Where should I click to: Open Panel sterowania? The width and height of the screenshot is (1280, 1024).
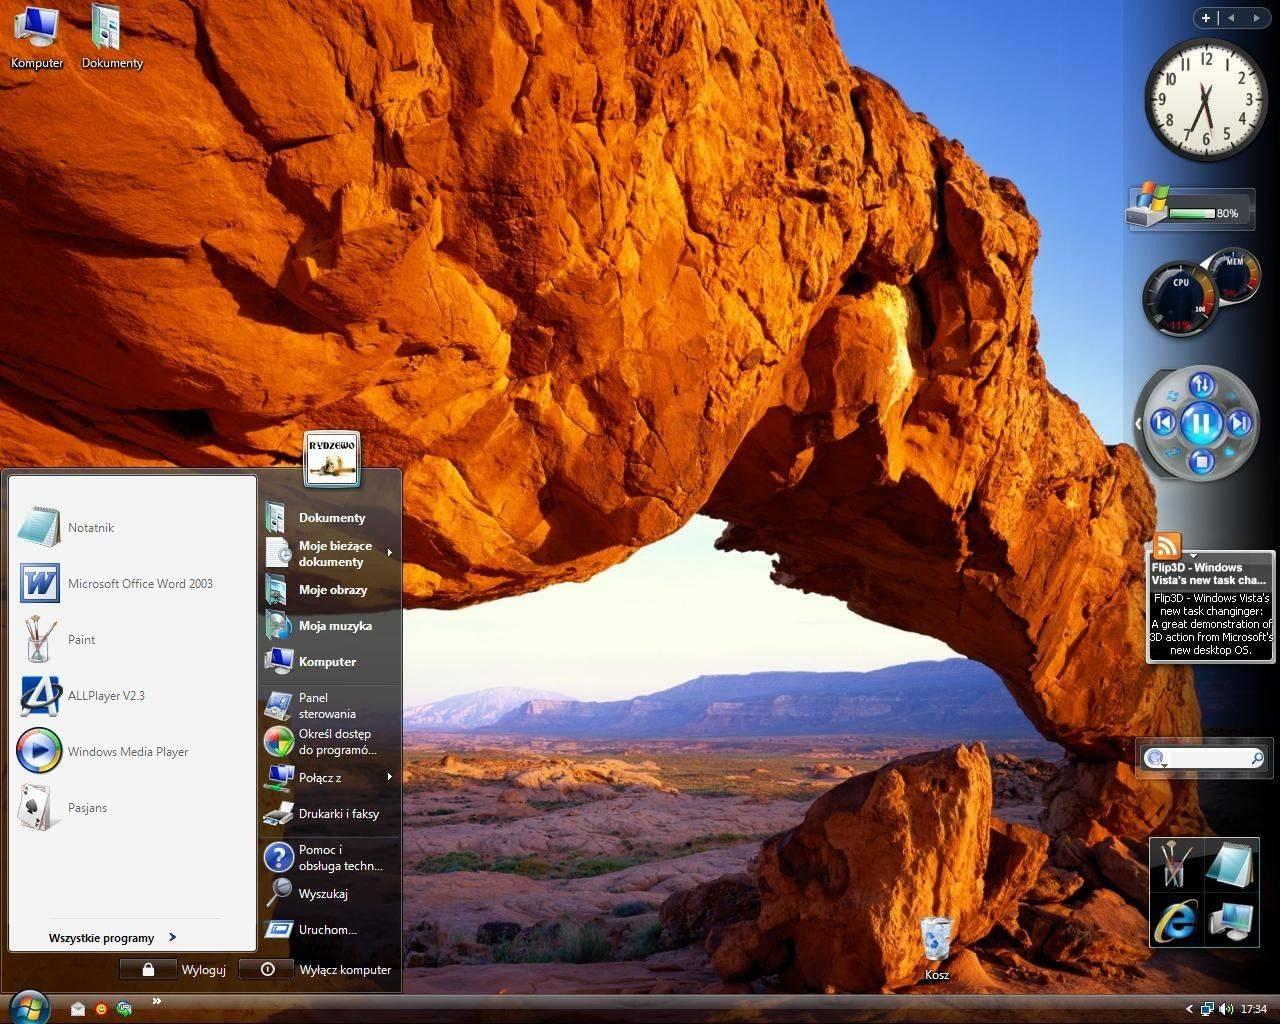pyautogui.click(x=326, y=706)
